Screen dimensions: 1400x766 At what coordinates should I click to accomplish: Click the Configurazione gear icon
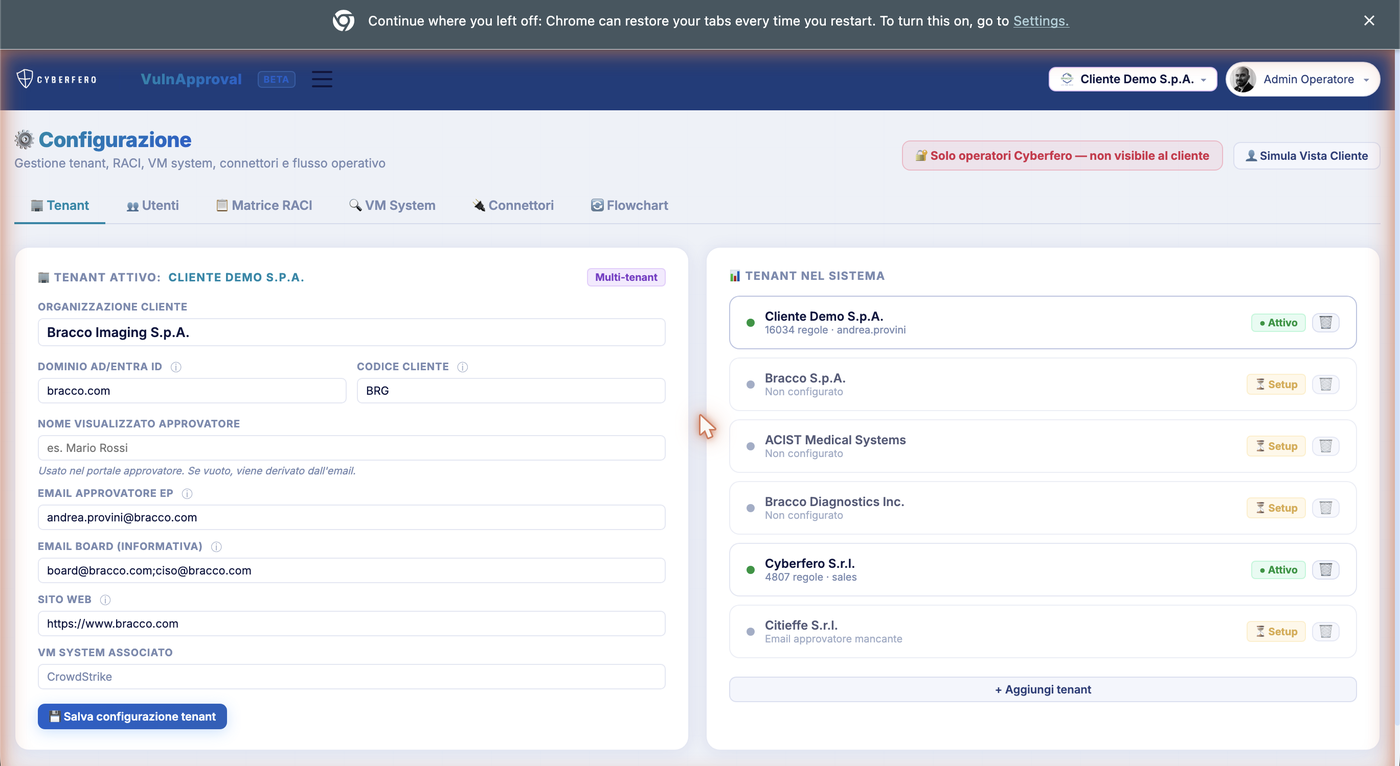click(x=24, y=140)
